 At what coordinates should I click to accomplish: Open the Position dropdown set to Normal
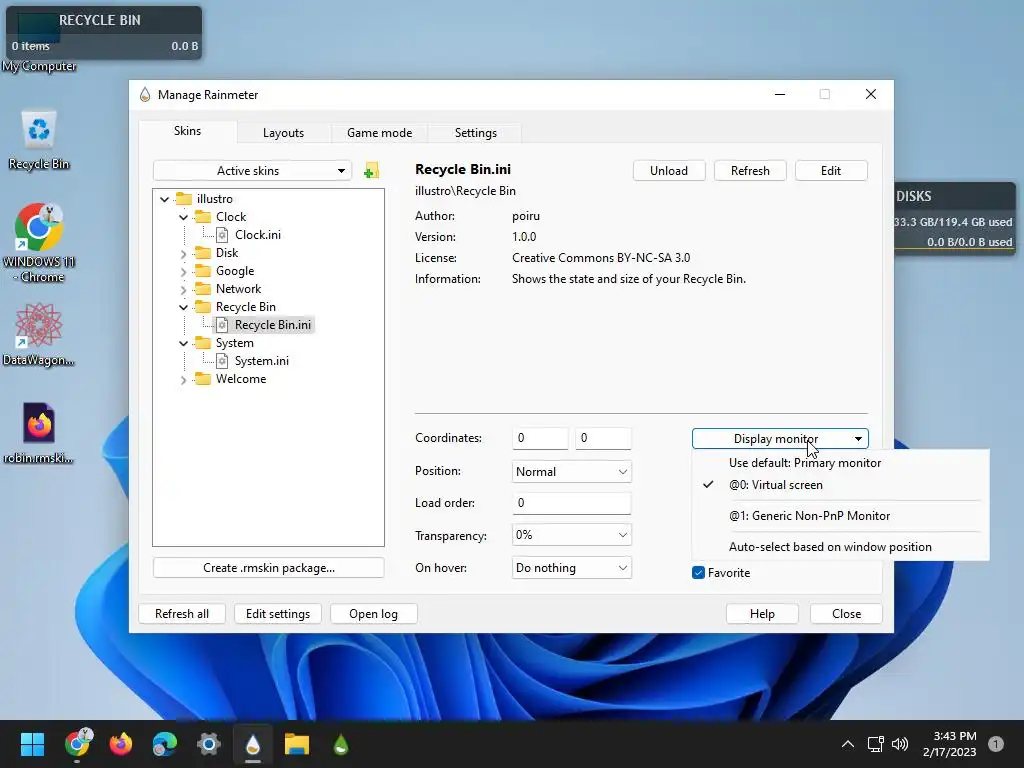[571, 472]
